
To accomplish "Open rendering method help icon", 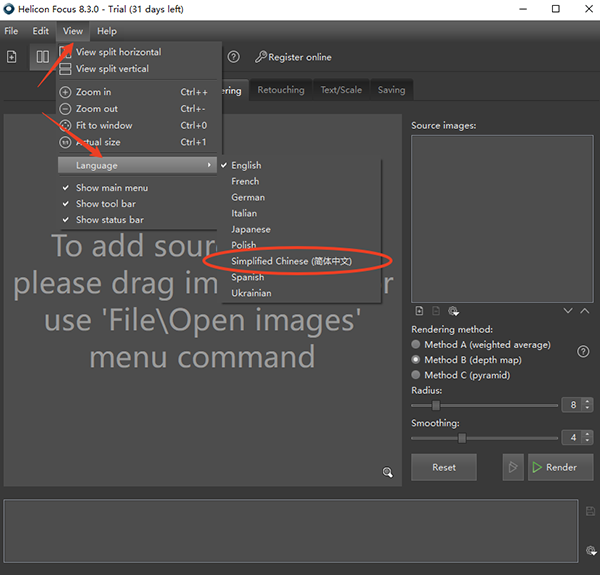I will click(x=583, y=351).
